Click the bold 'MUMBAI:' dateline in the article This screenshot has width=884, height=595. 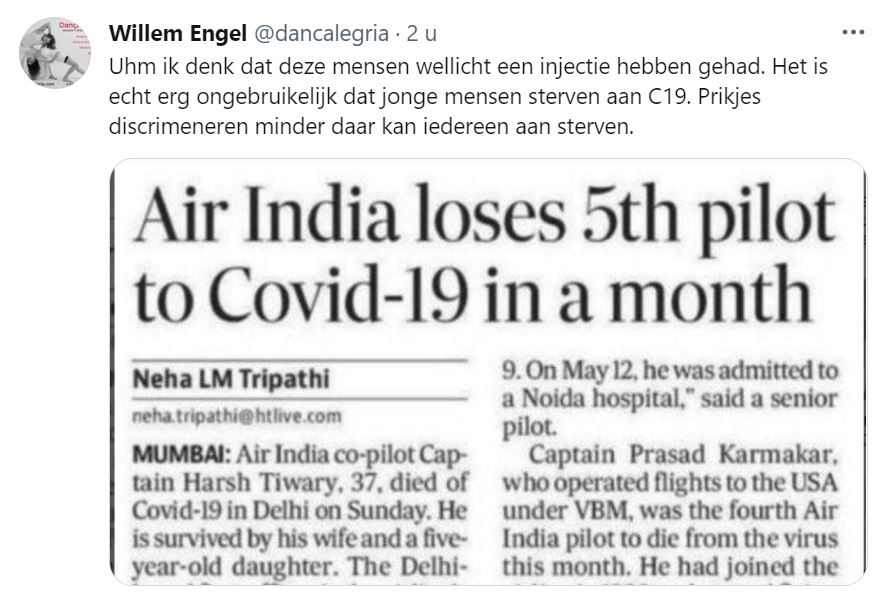tap(181, 455)
